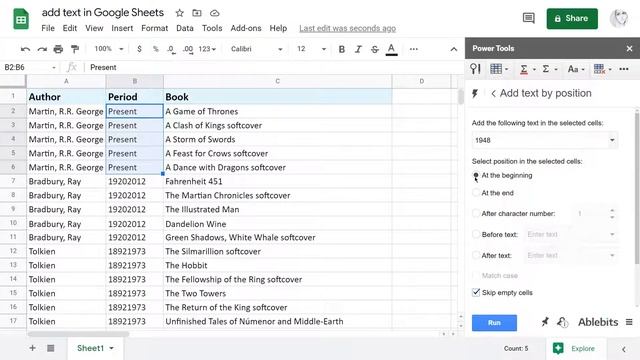This screenshot has width=640, height=360.
Task: Run the add text operation
Action: (x=494, y=322)
